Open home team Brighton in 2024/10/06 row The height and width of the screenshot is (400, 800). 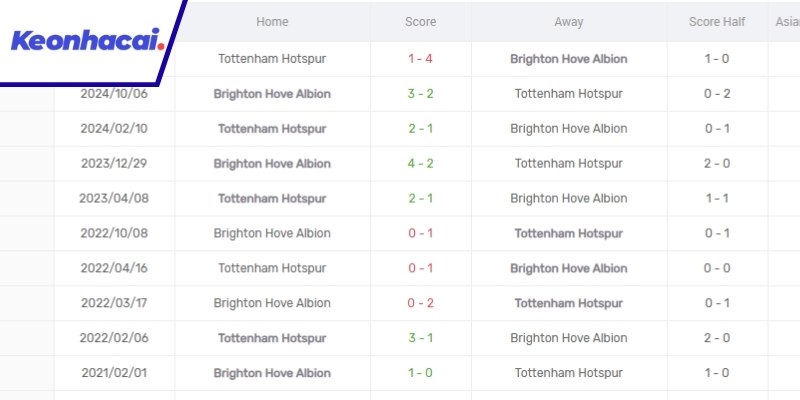(x=272, y=94)
